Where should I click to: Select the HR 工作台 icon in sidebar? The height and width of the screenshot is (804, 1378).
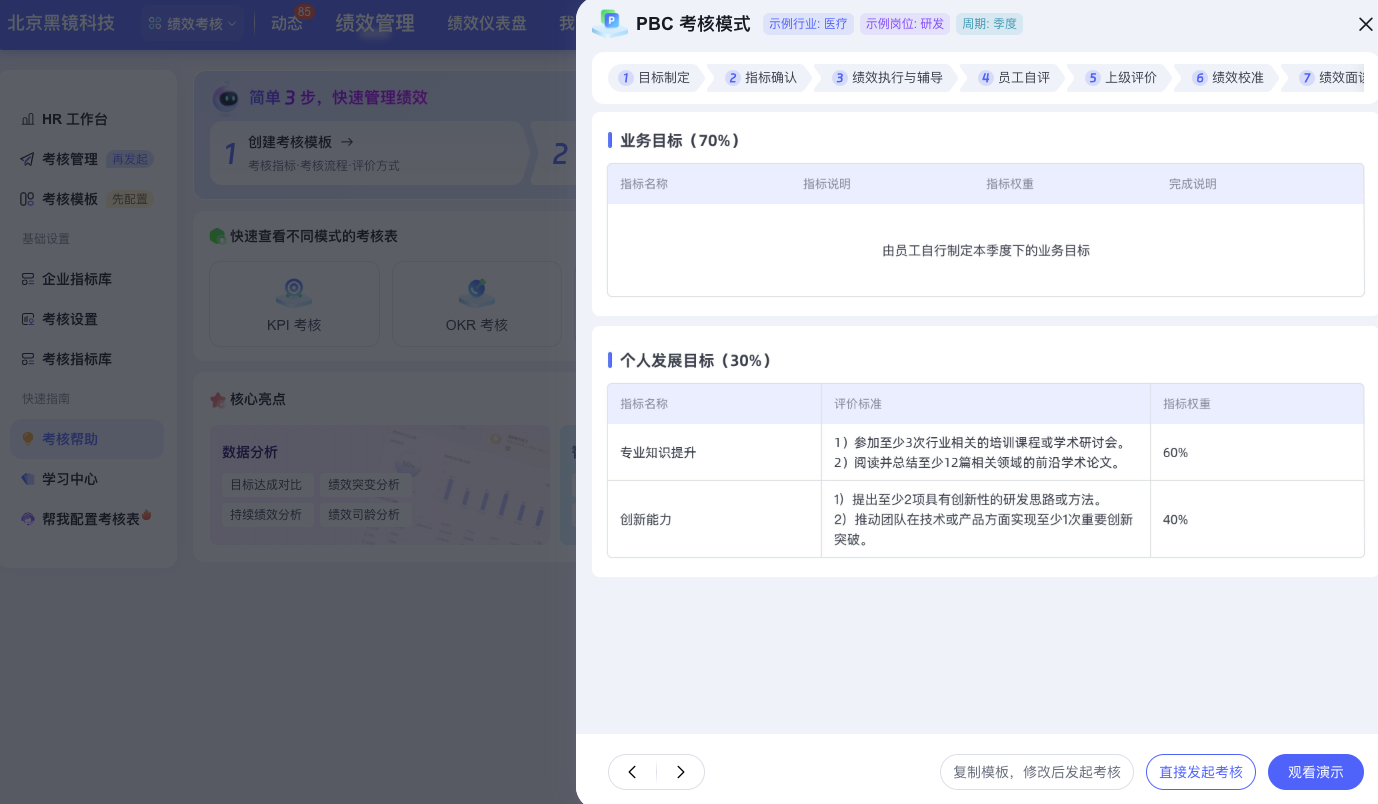coord(29,119)
